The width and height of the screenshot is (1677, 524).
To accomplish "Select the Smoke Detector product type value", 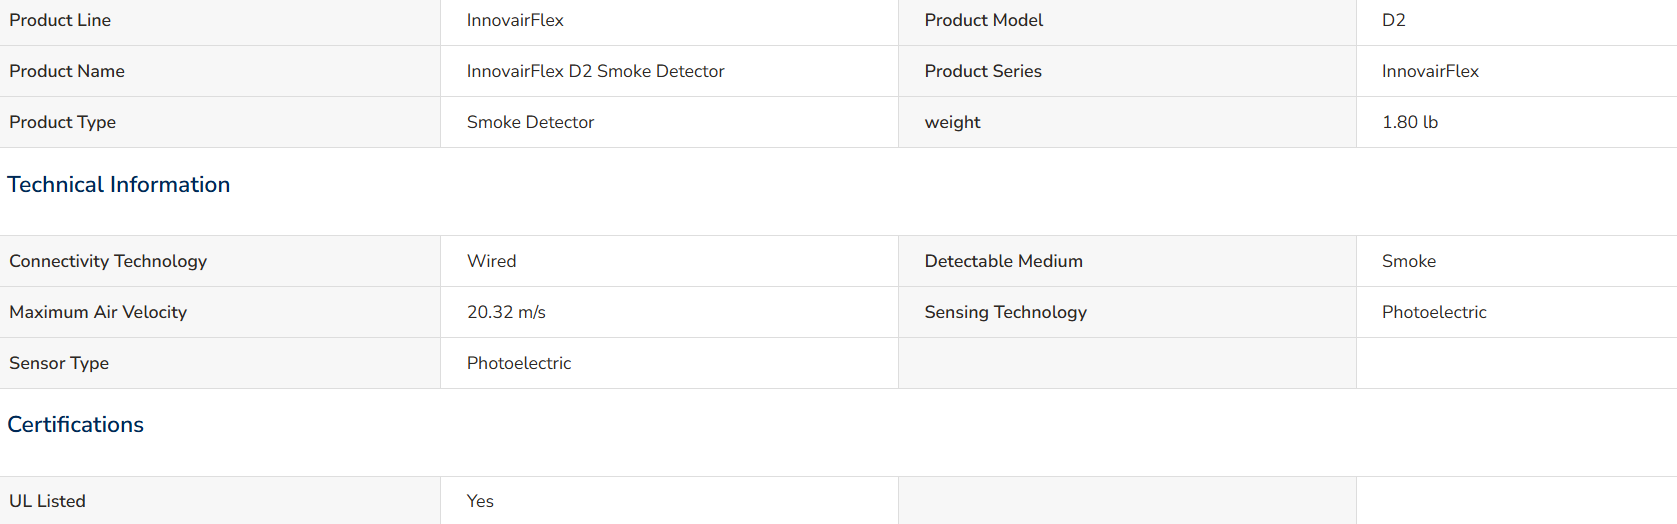I will pos(530,122).
